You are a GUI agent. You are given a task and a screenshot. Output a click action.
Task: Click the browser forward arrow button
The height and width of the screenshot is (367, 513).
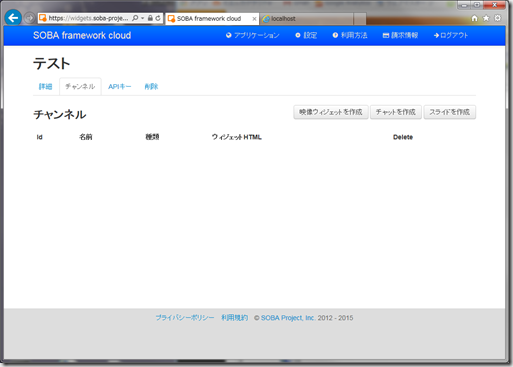(30, 18)
